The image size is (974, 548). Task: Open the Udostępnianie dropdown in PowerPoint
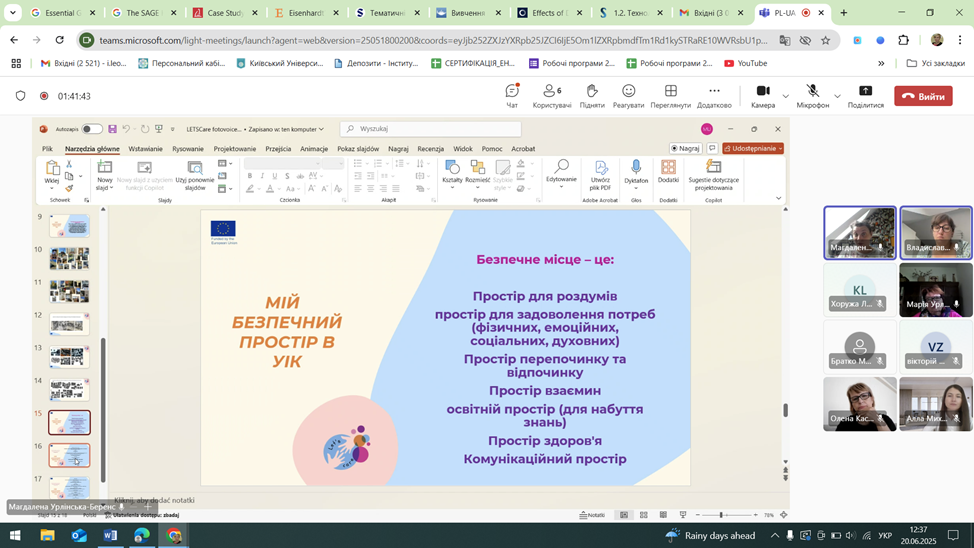pyautogui.click(x=753, y=148)
